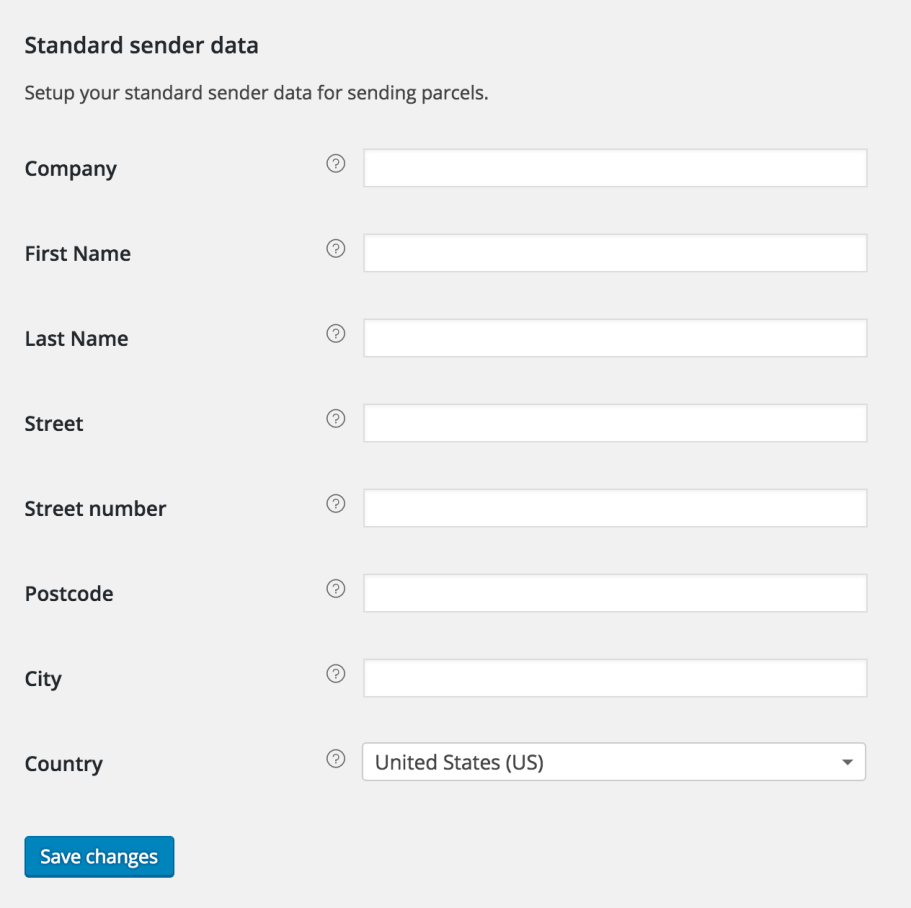Click the Save changes button
This screenshot has height=908, width=911.
(99, 856)
